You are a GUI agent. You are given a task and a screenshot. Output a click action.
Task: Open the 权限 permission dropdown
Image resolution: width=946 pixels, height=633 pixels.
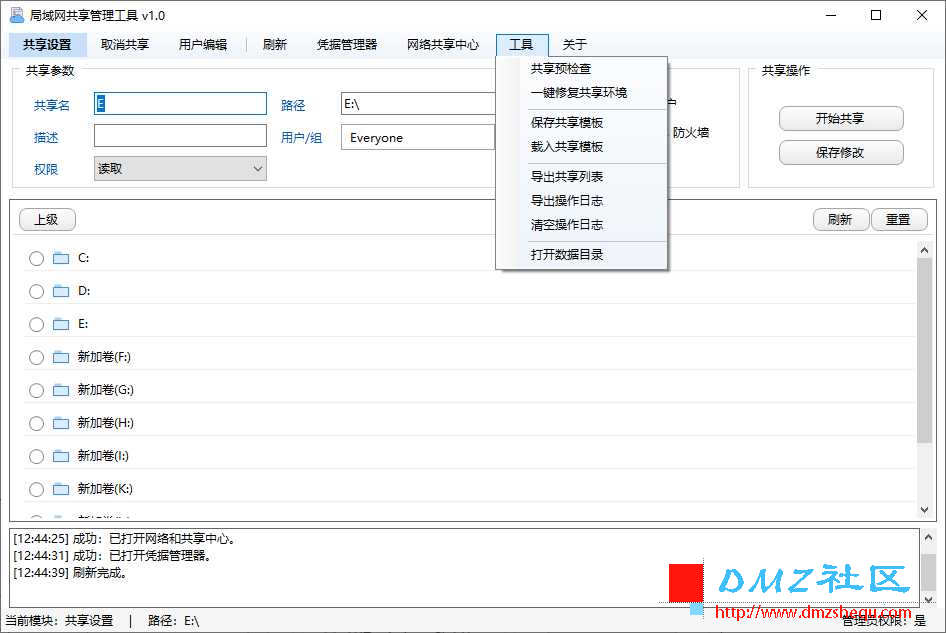[180, 169]
